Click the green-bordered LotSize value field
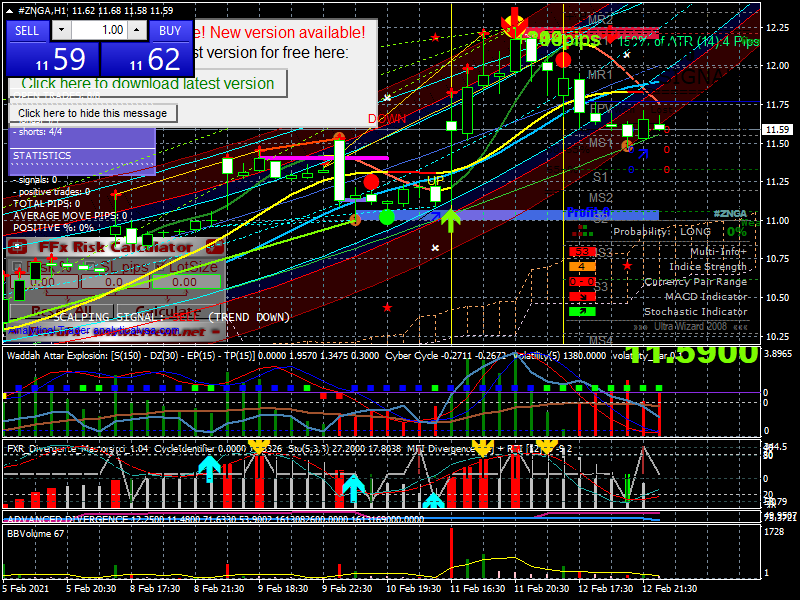 tap(186, 282)
